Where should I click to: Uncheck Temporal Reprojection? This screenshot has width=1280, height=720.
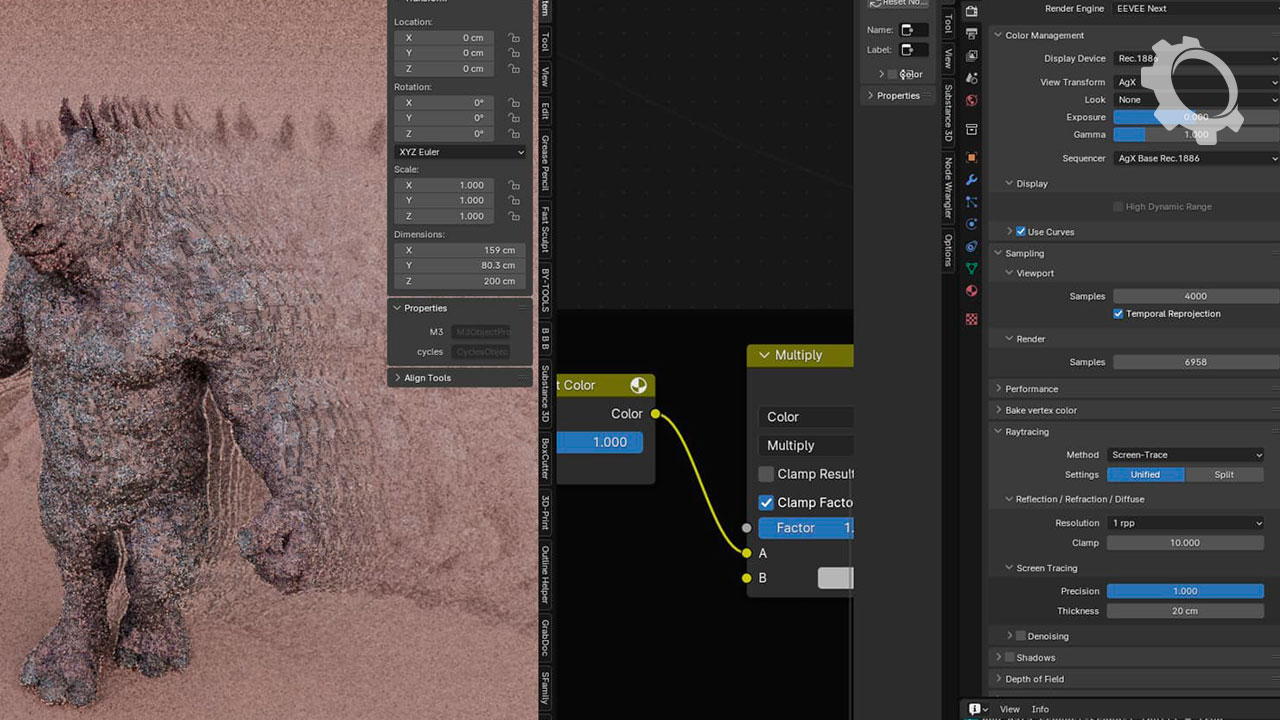point(1118,314)
